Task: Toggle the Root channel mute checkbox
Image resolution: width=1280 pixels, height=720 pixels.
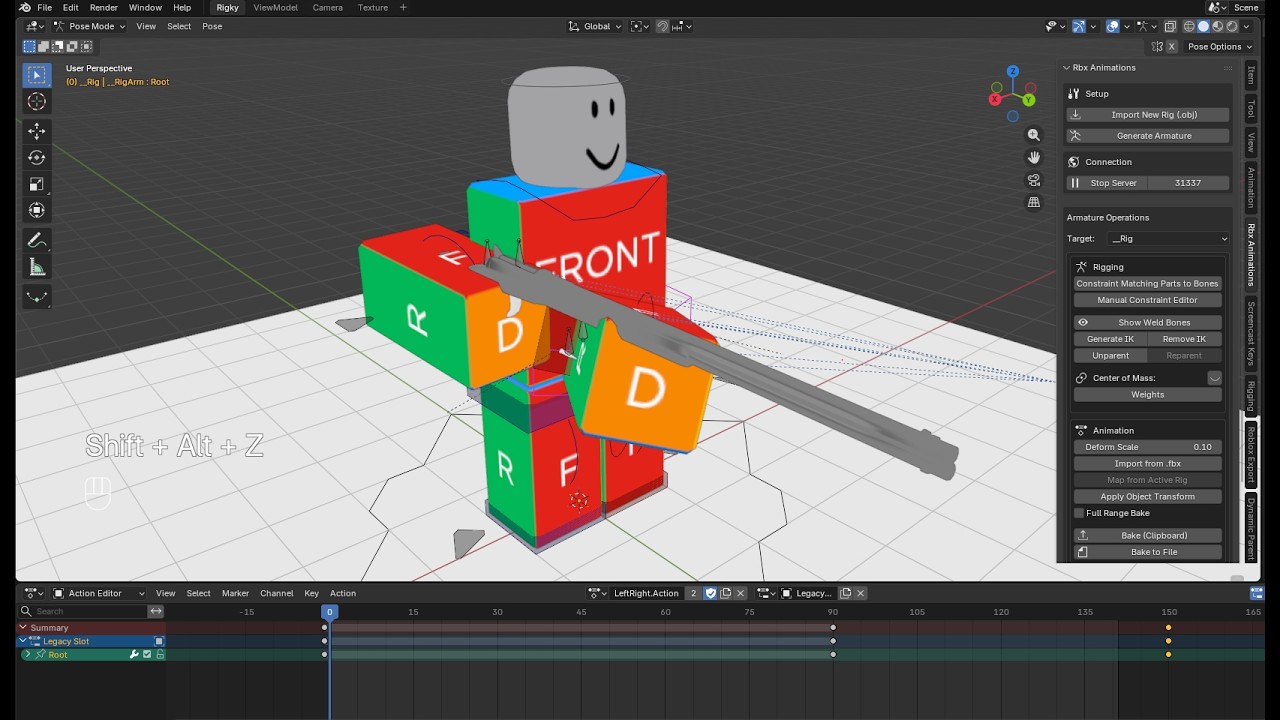Action: click(x=147, y=655)
